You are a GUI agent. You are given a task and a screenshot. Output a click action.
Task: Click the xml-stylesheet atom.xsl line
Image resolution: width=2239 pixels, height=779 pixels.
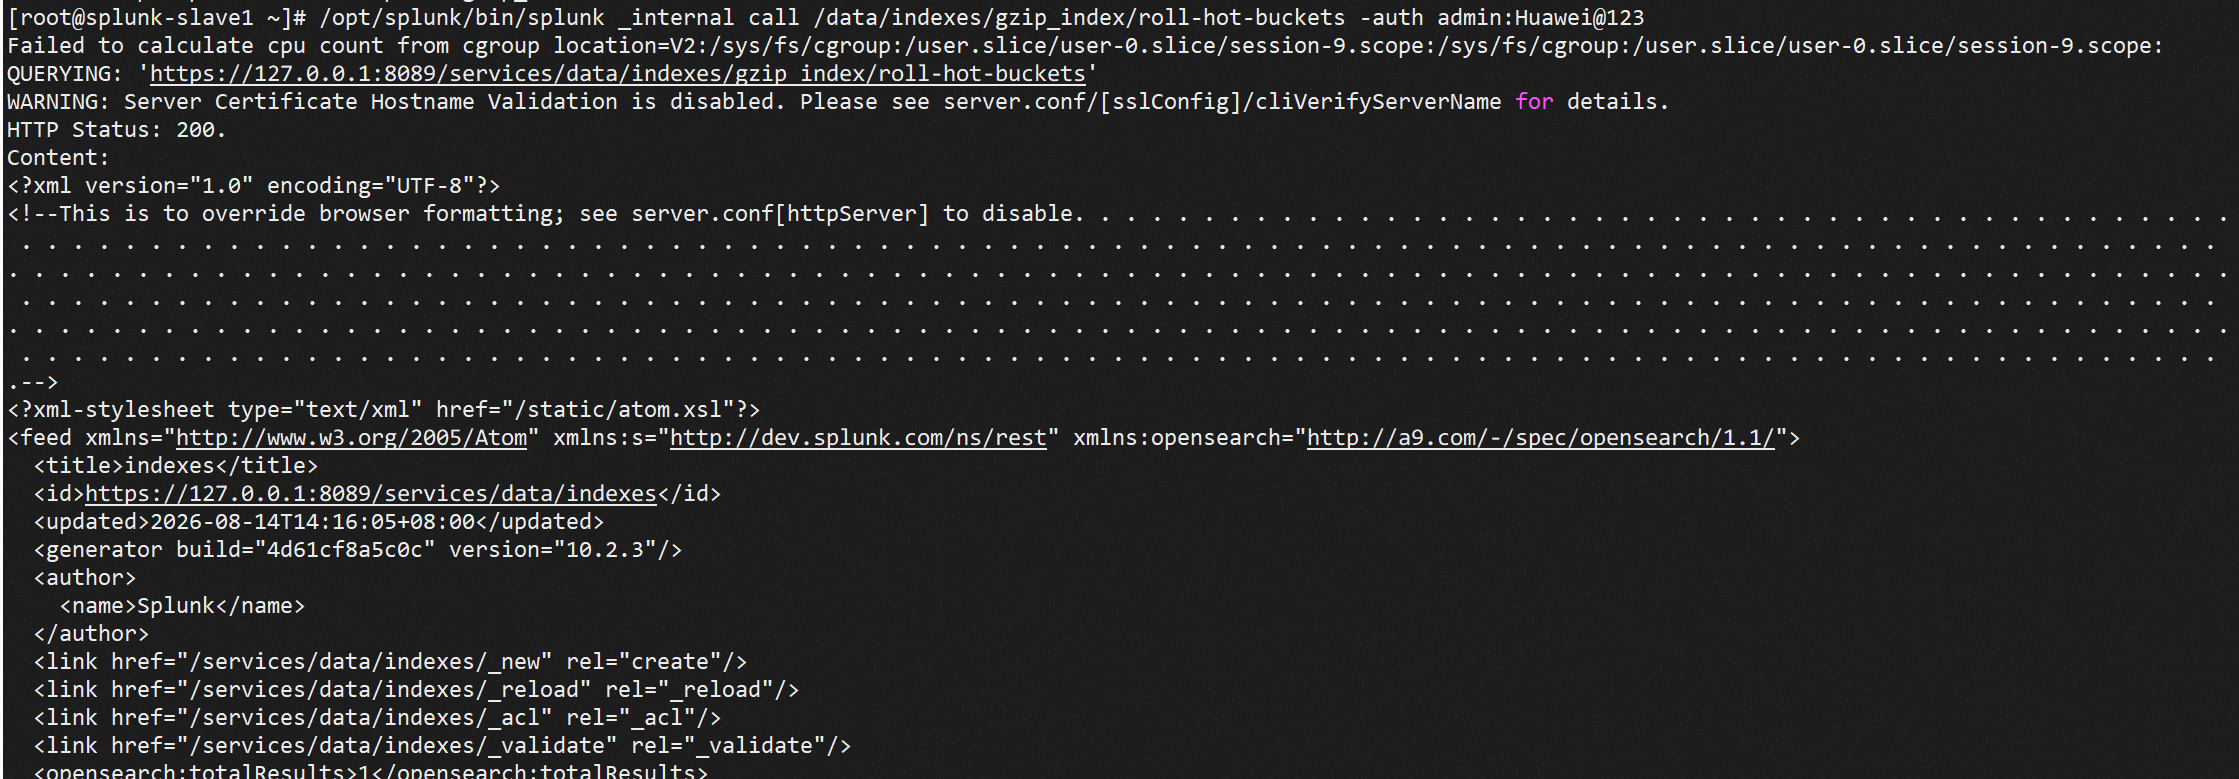(384, 410)
